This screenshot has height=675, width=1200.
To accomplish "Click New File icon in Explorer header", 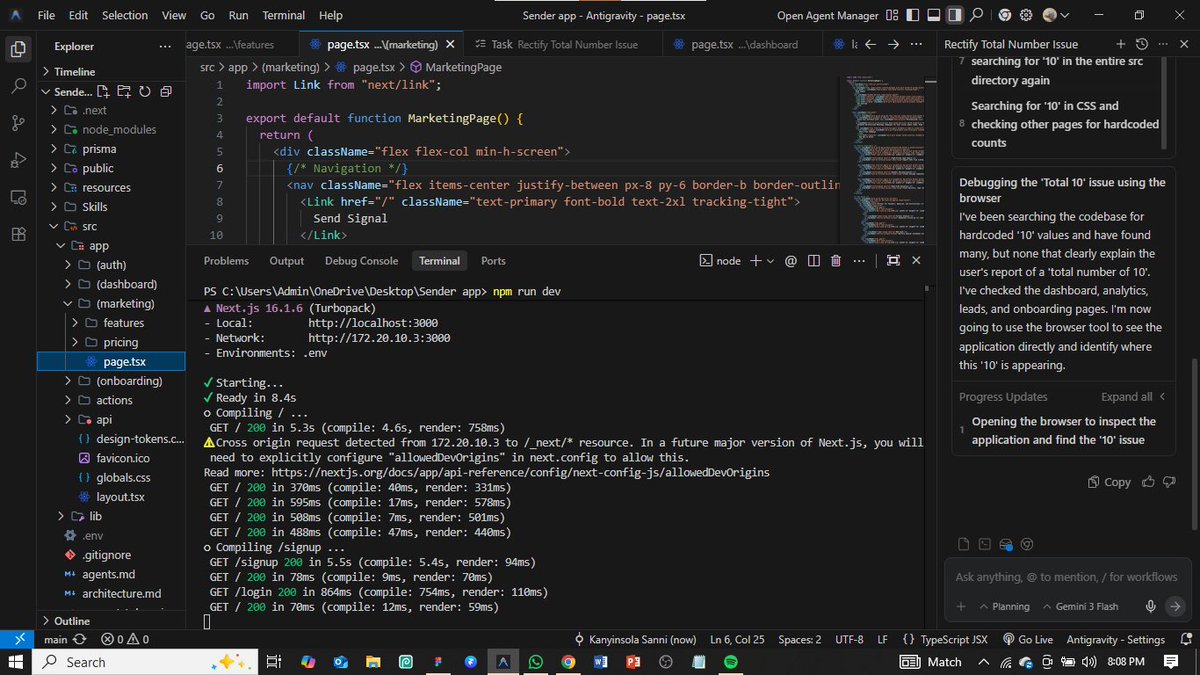I will pyautogui.click(x=105, y=91).
